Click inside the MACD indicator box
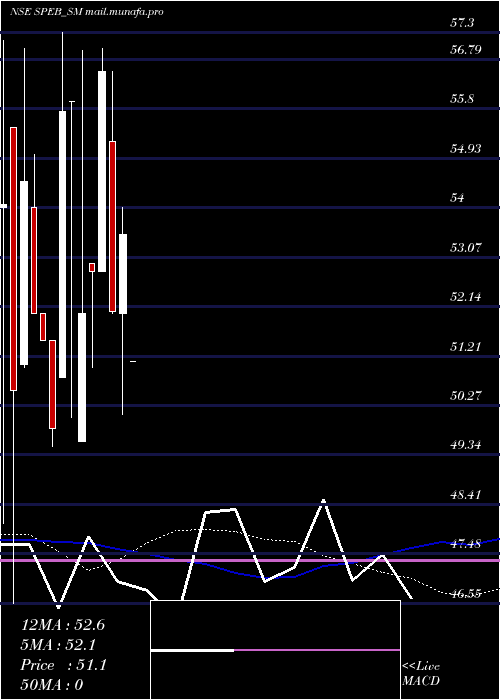The image size is (500, 700). pyautogui.click(x=275, y=650)
